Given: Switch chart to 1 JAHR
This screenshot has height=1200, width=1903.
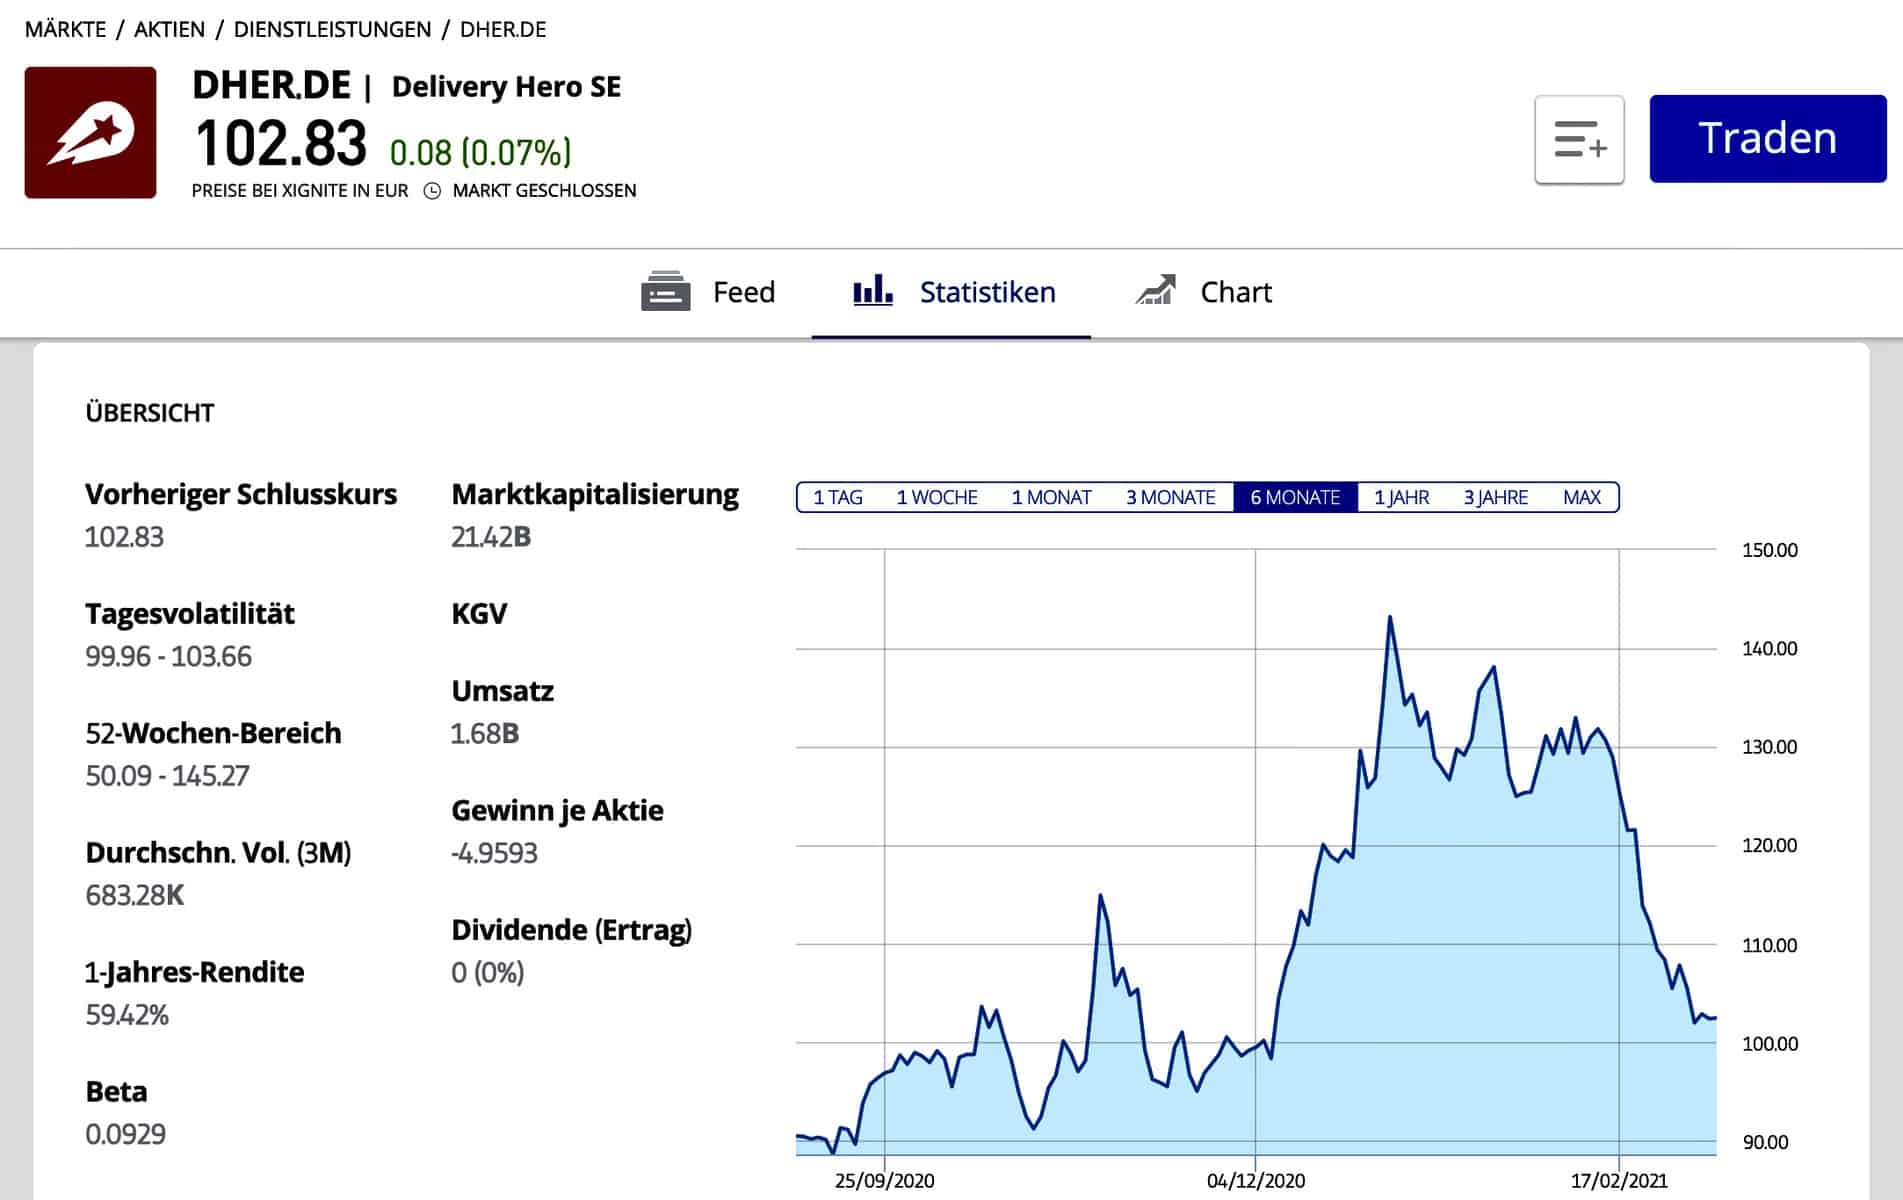Looking at the screenshot, I should coord(1401,497).
